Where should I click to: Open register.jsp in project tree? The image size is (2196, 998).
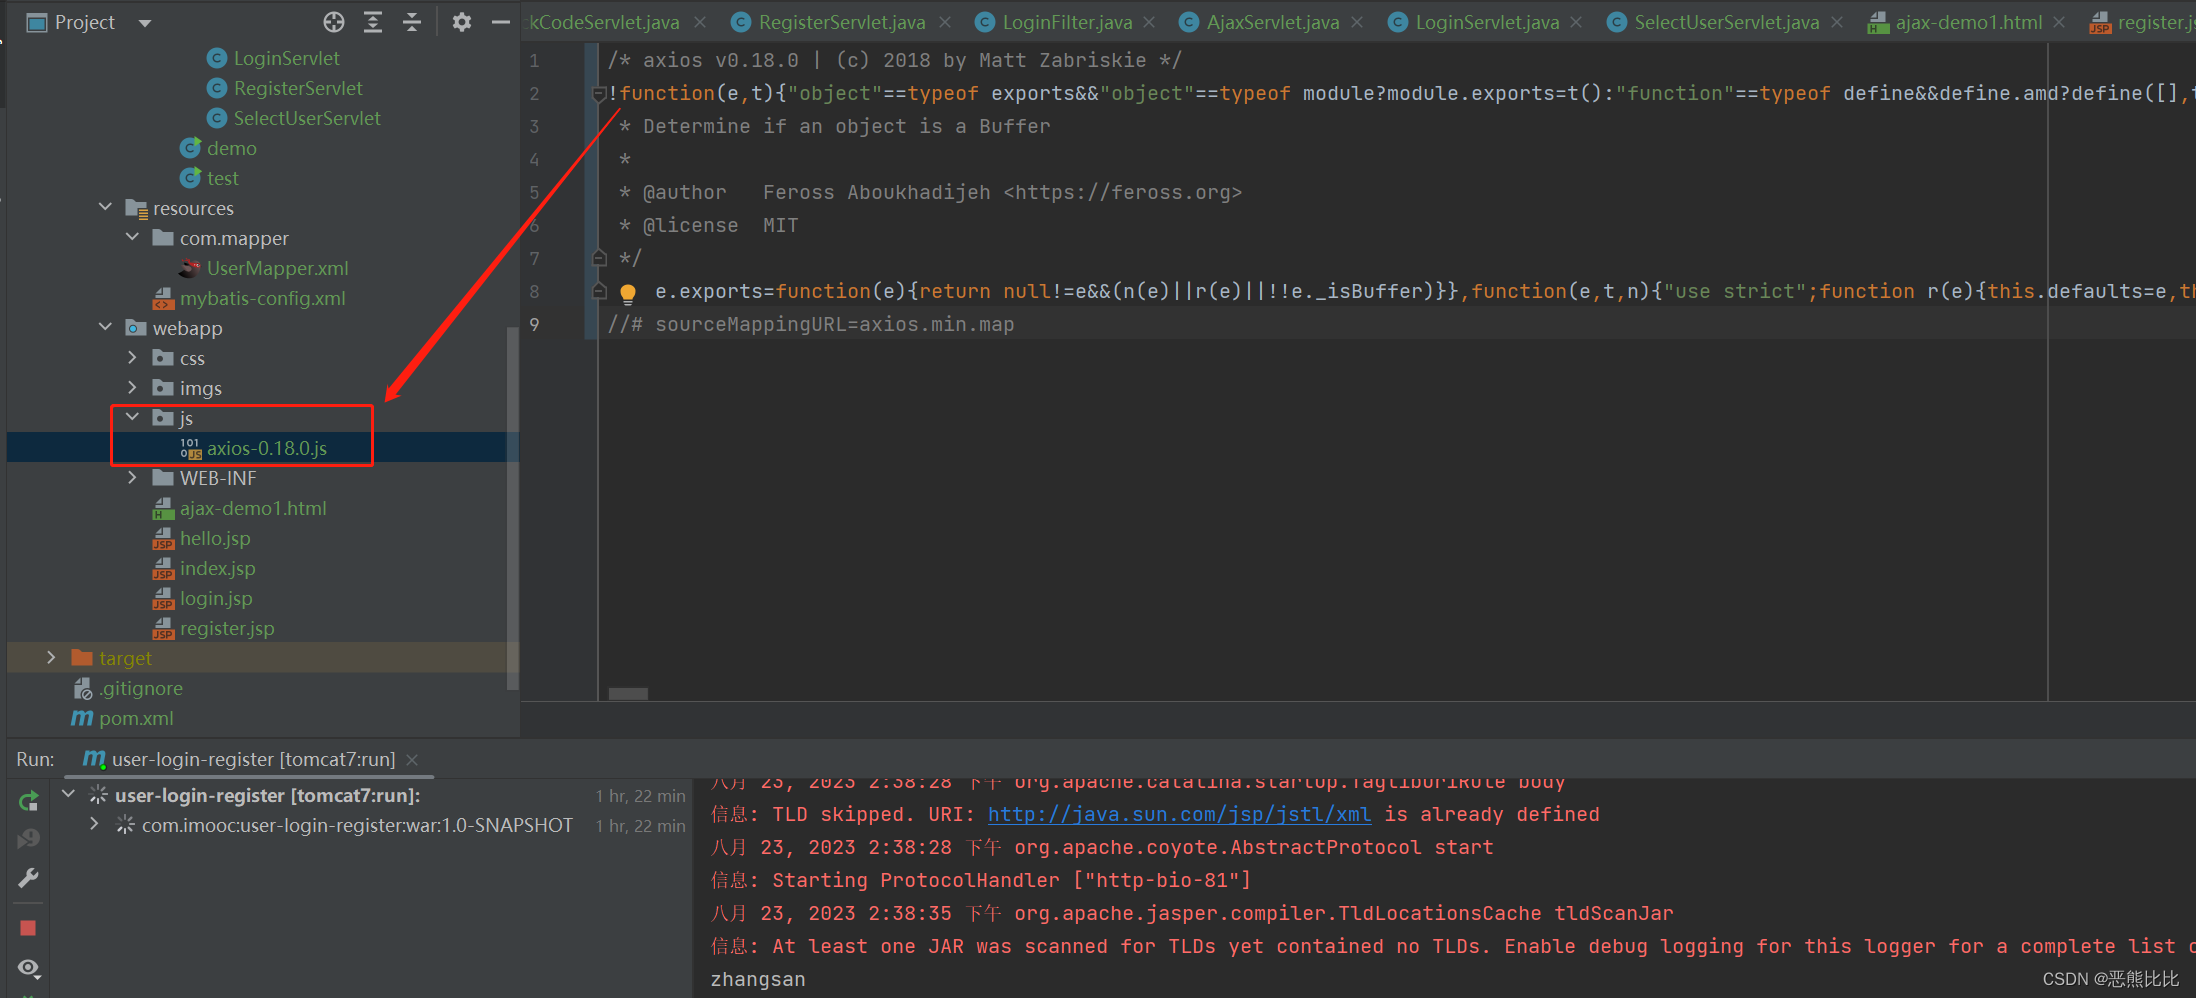[x=226, y=628]
